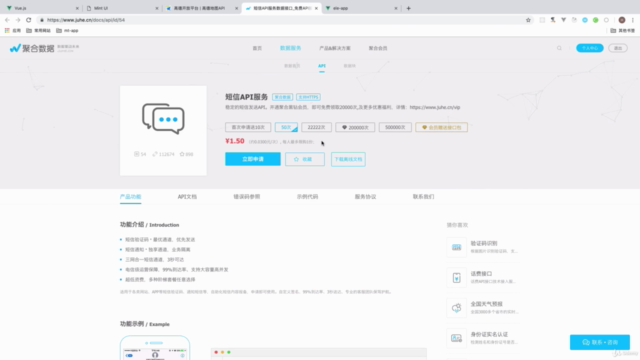Close the ele-app tab
The height and width of the screenshot is (360, 640).
396,8
